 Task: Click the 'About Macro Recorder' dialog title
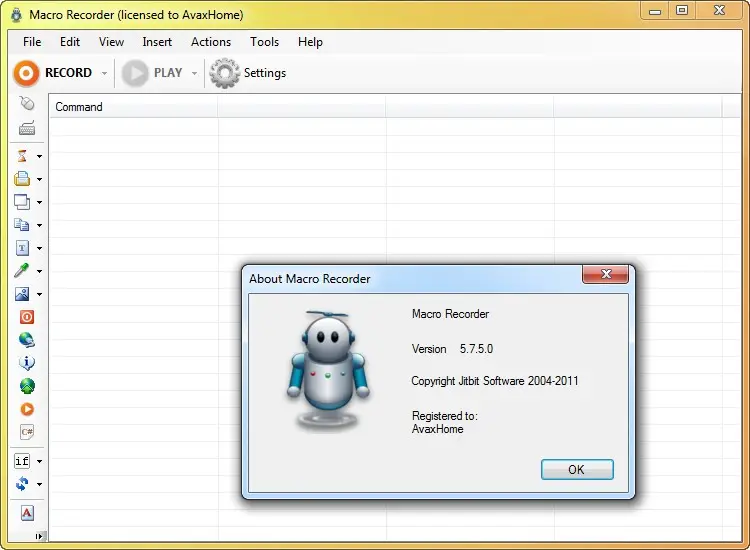tap(309, 279)
